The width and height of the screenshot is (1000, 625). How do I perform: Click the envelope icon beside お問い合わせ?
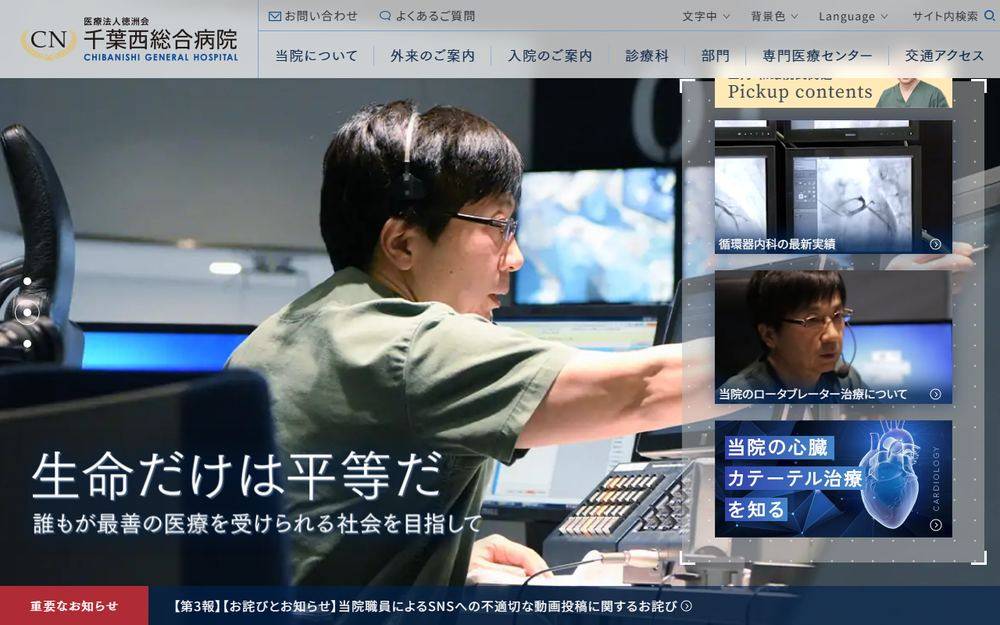(275, 16)
